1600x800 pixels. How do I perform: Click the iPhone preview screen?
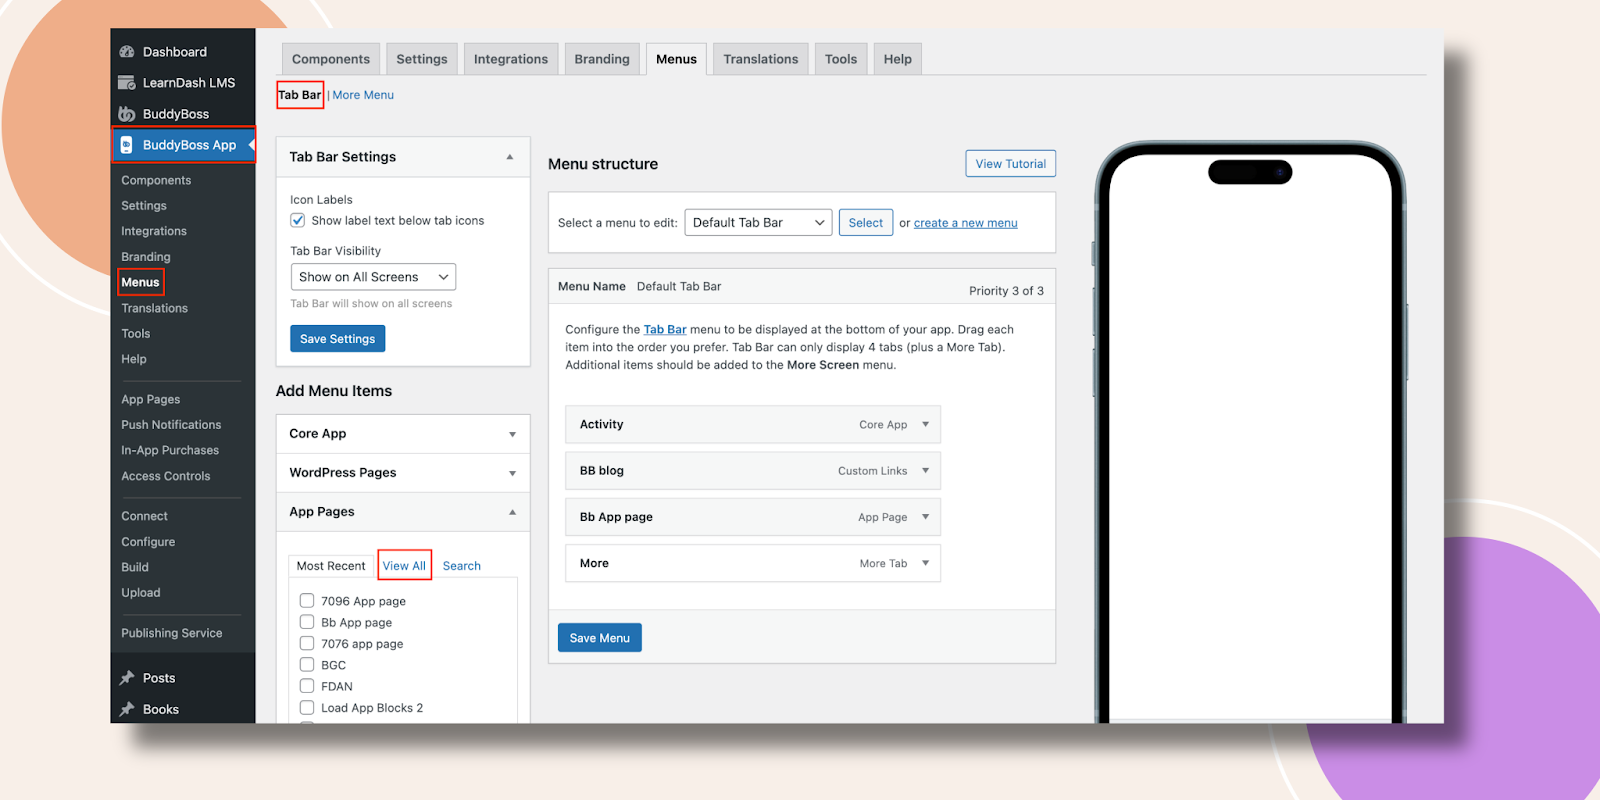[1250, 440]
